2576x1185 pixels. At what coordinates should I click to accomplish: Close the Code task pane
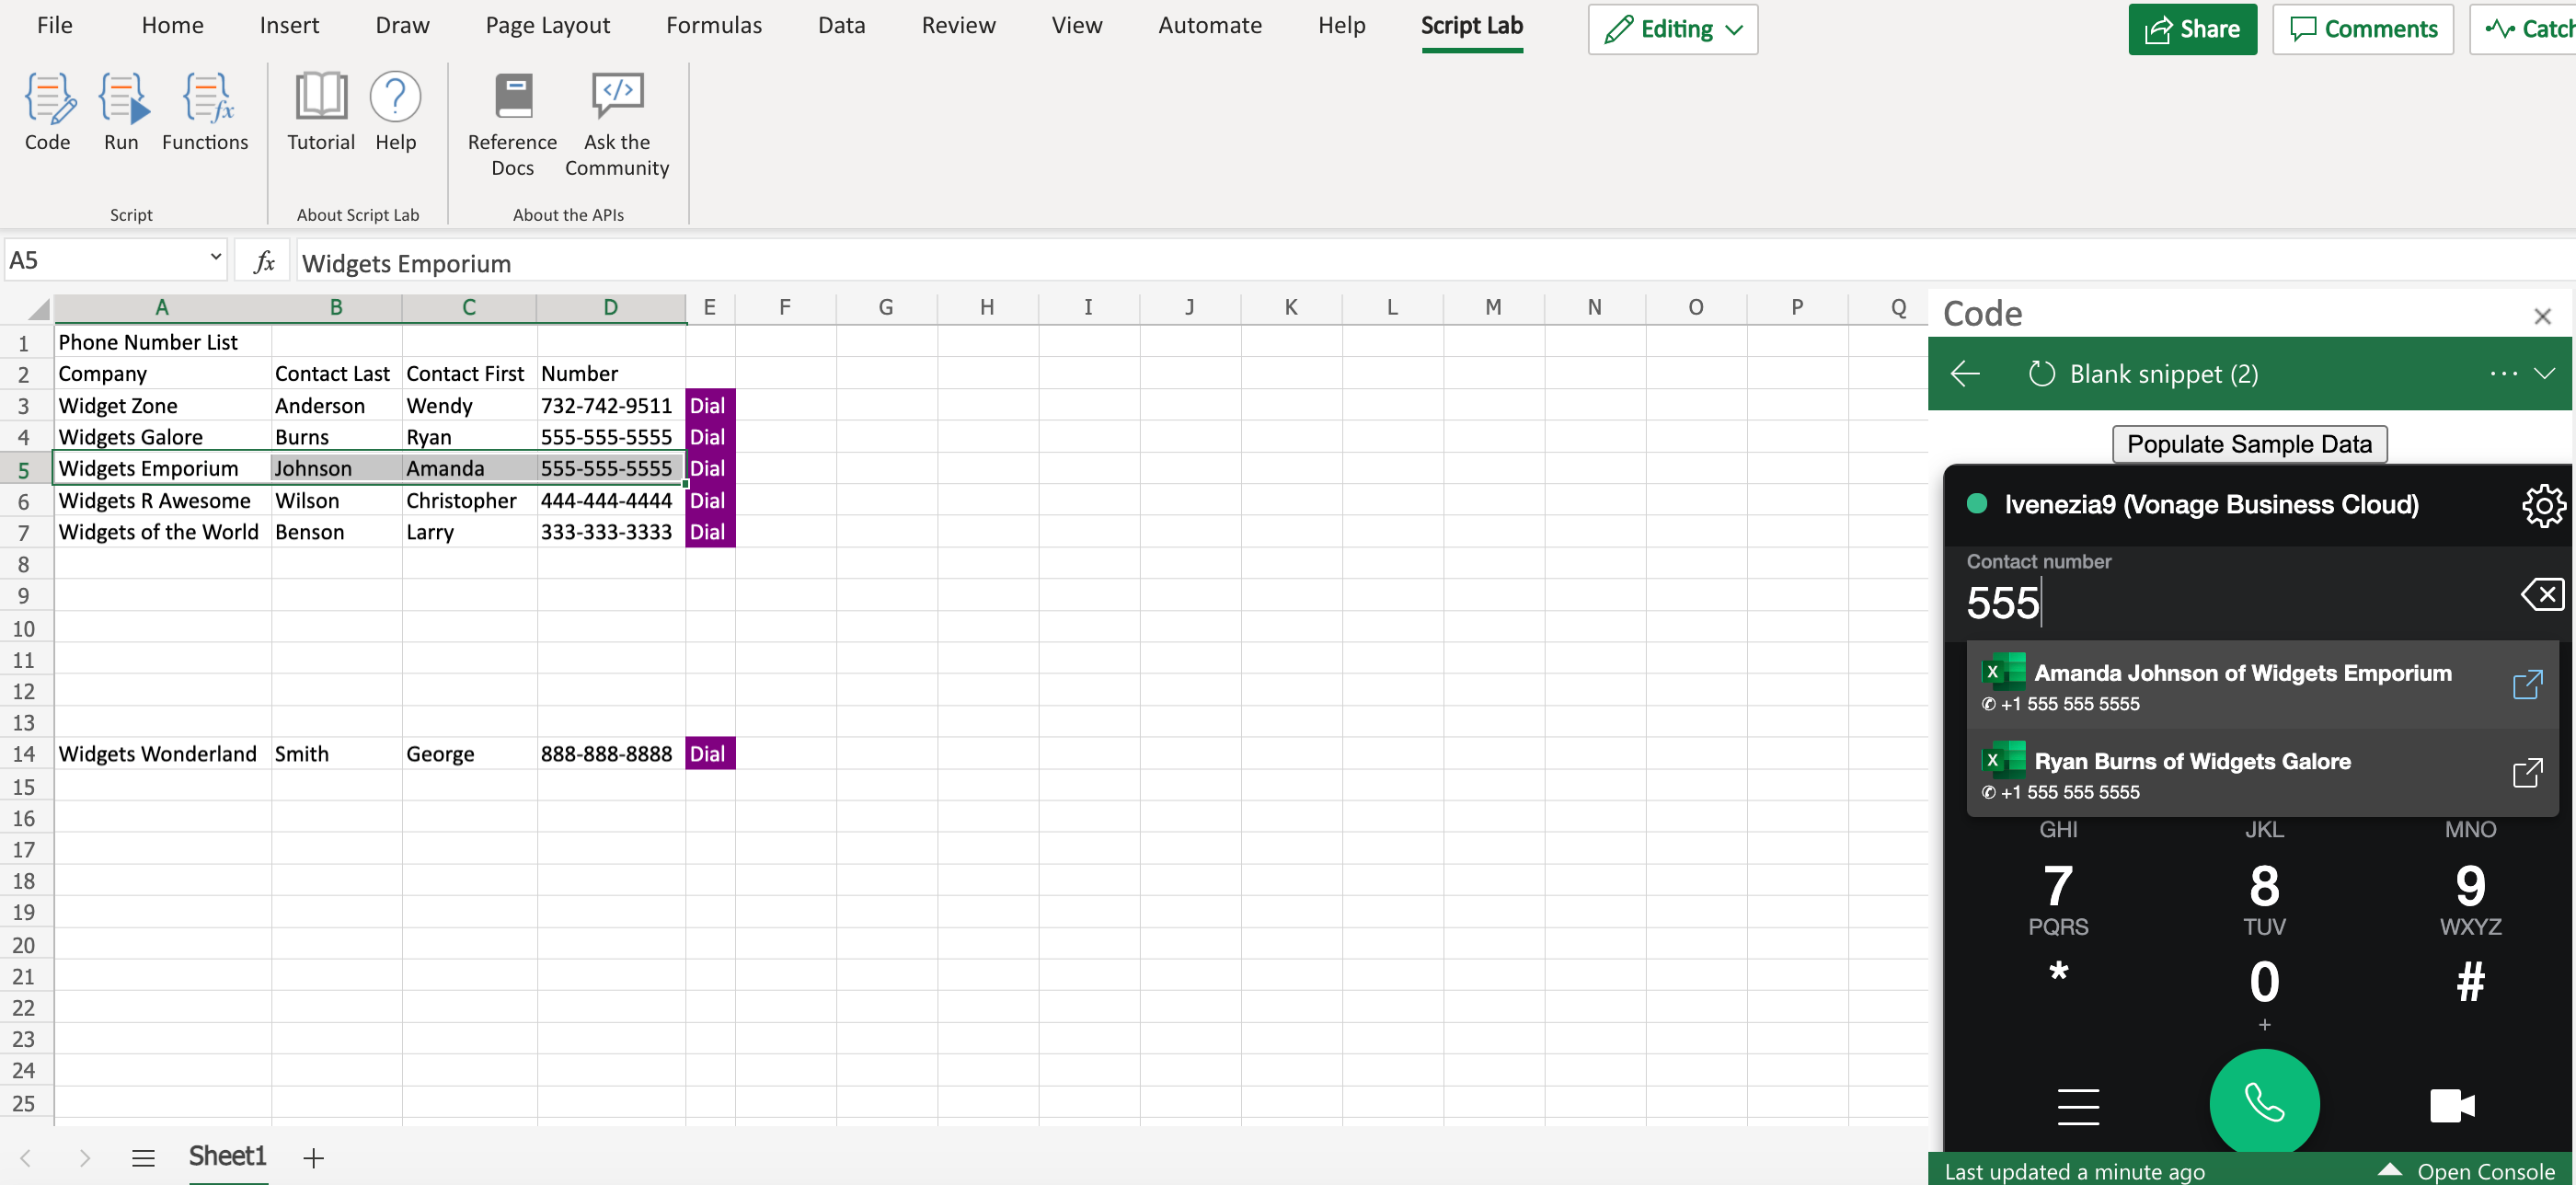(x=2543, y=317)
